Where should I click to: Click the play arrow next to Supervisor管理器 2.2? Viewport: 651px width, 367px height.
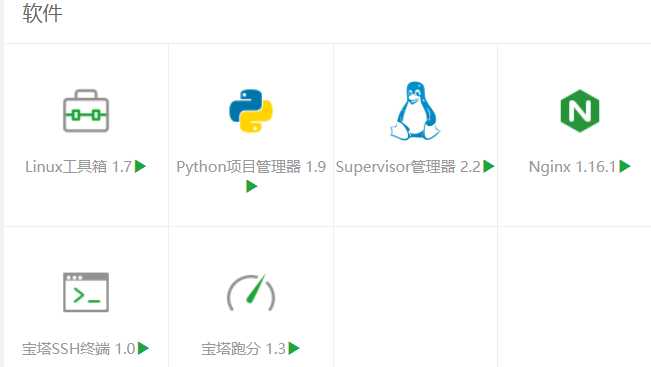(489, 166)
